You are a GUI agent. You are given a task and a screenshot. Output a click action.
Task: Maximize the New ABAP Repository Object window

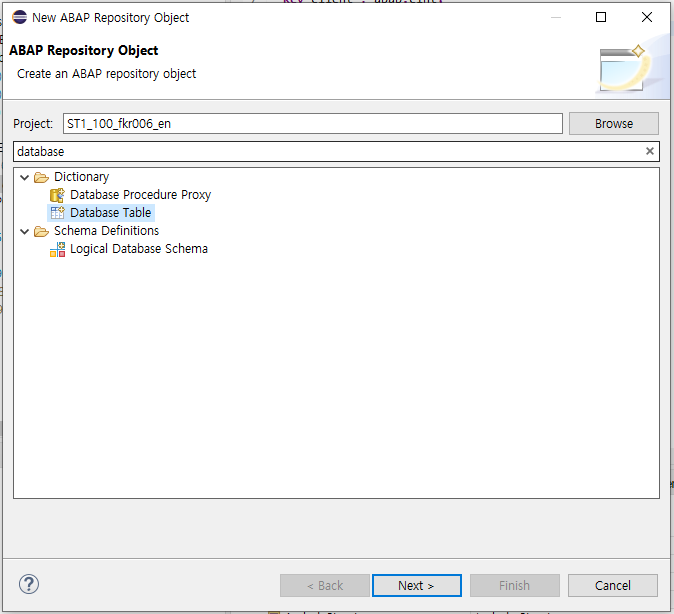pos(601,17)
